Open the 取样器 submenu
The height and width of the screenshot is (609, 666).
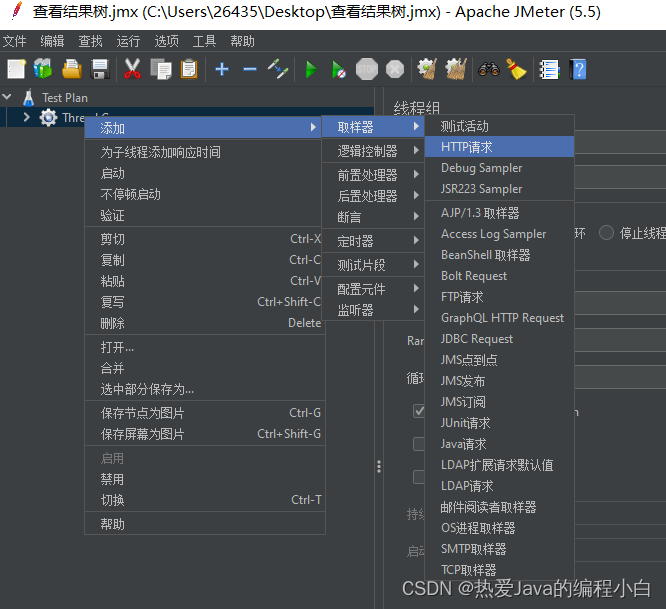click(x=373, y=127)
